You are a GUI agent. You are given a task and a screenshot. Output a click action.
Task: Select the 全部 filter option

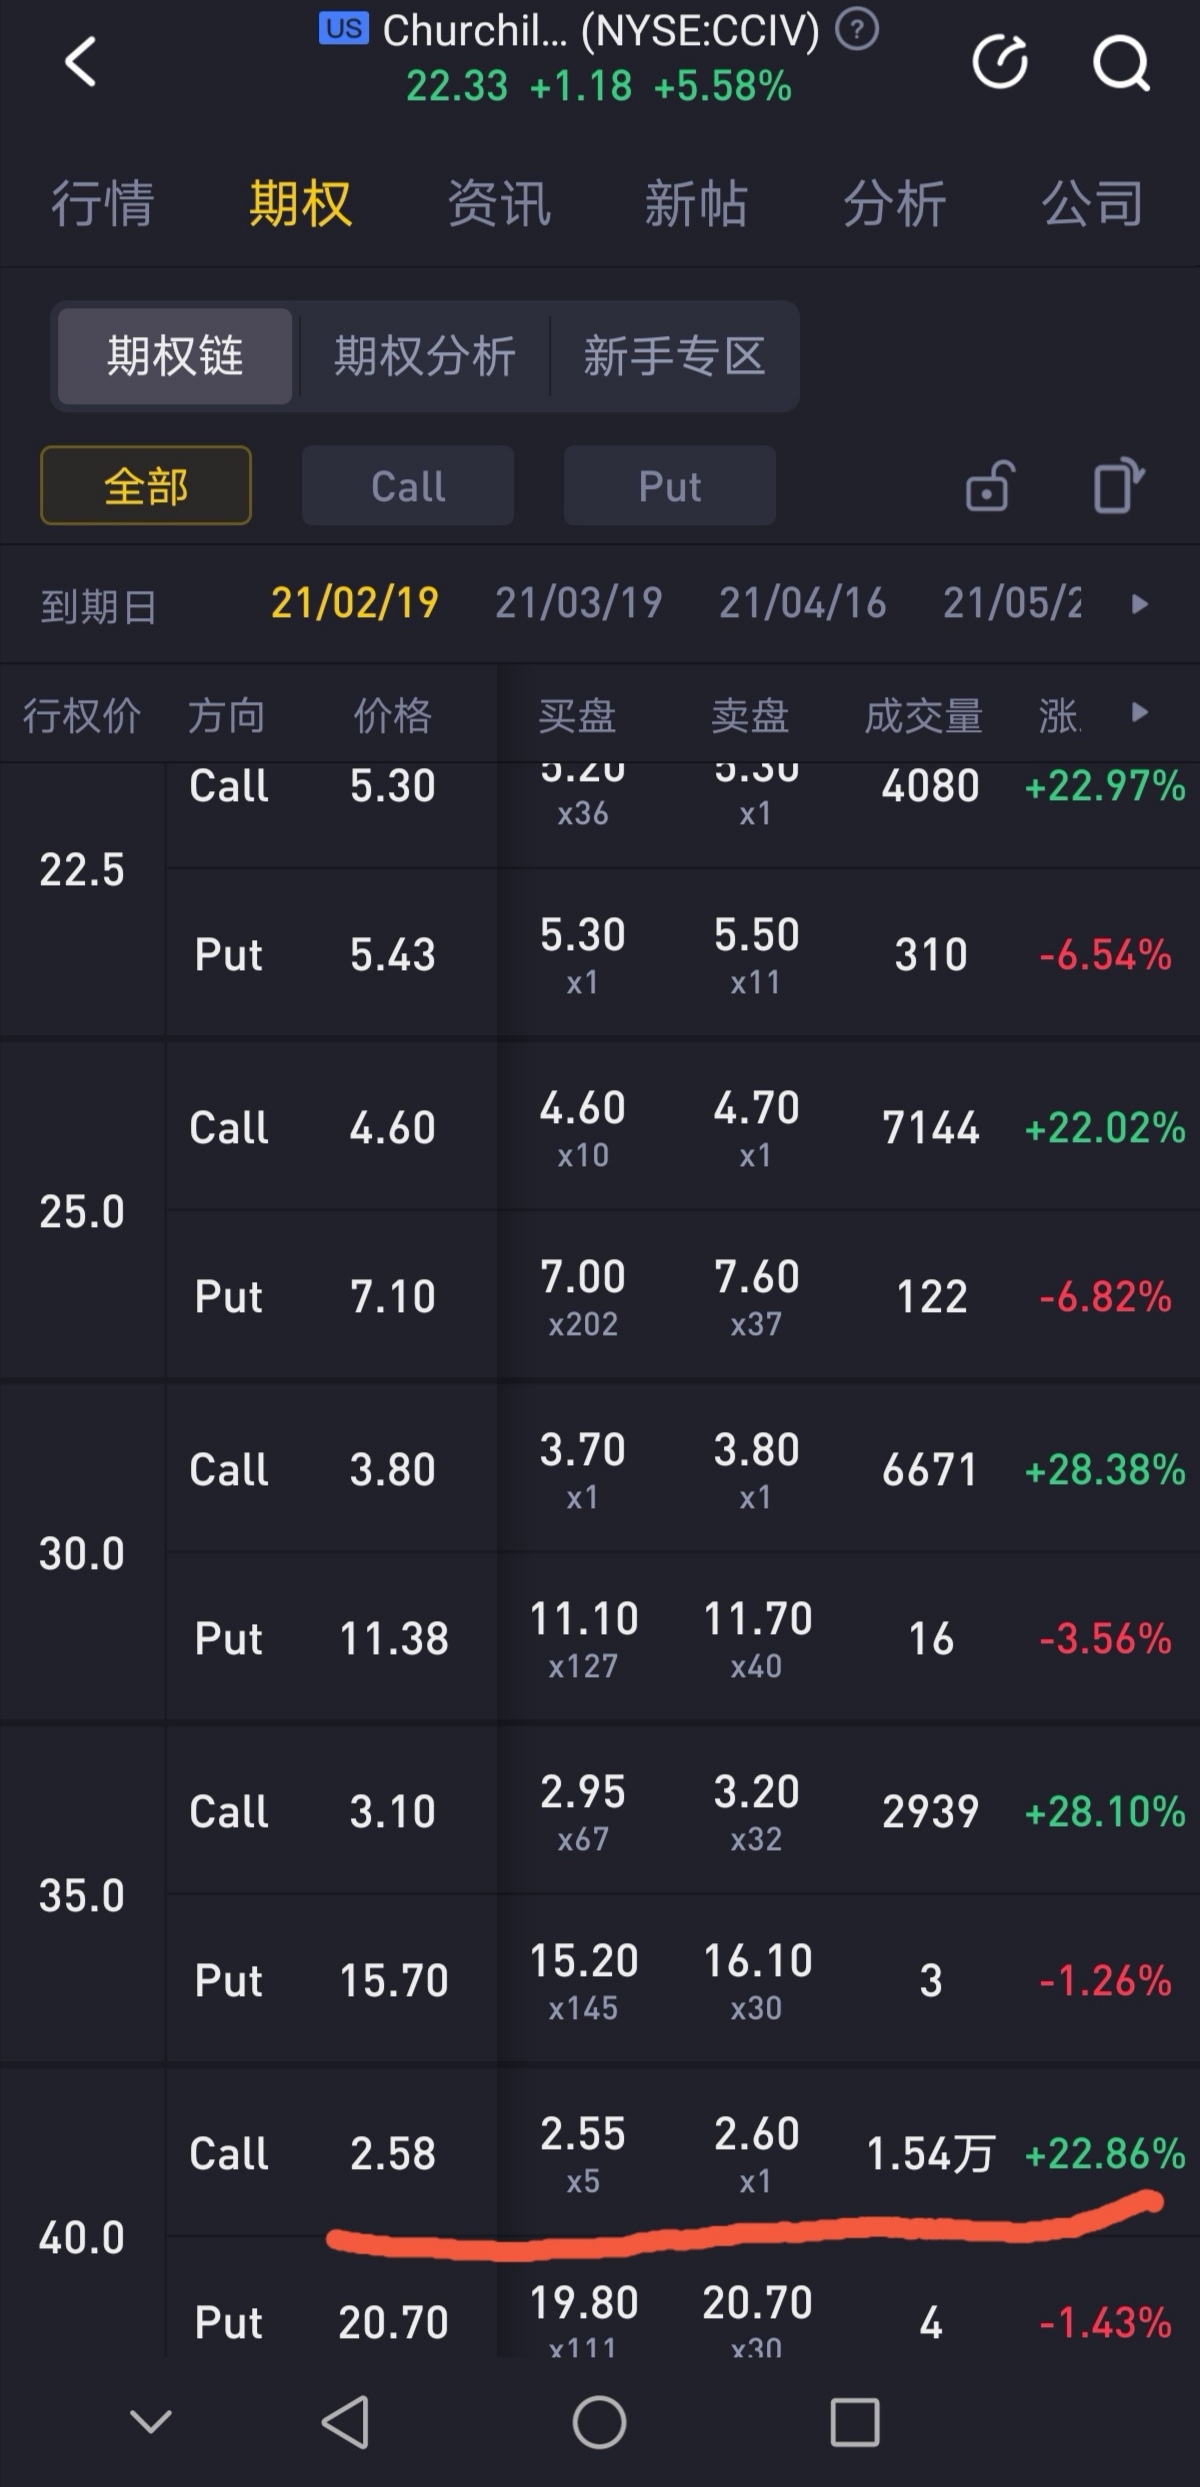pos(146,486)
